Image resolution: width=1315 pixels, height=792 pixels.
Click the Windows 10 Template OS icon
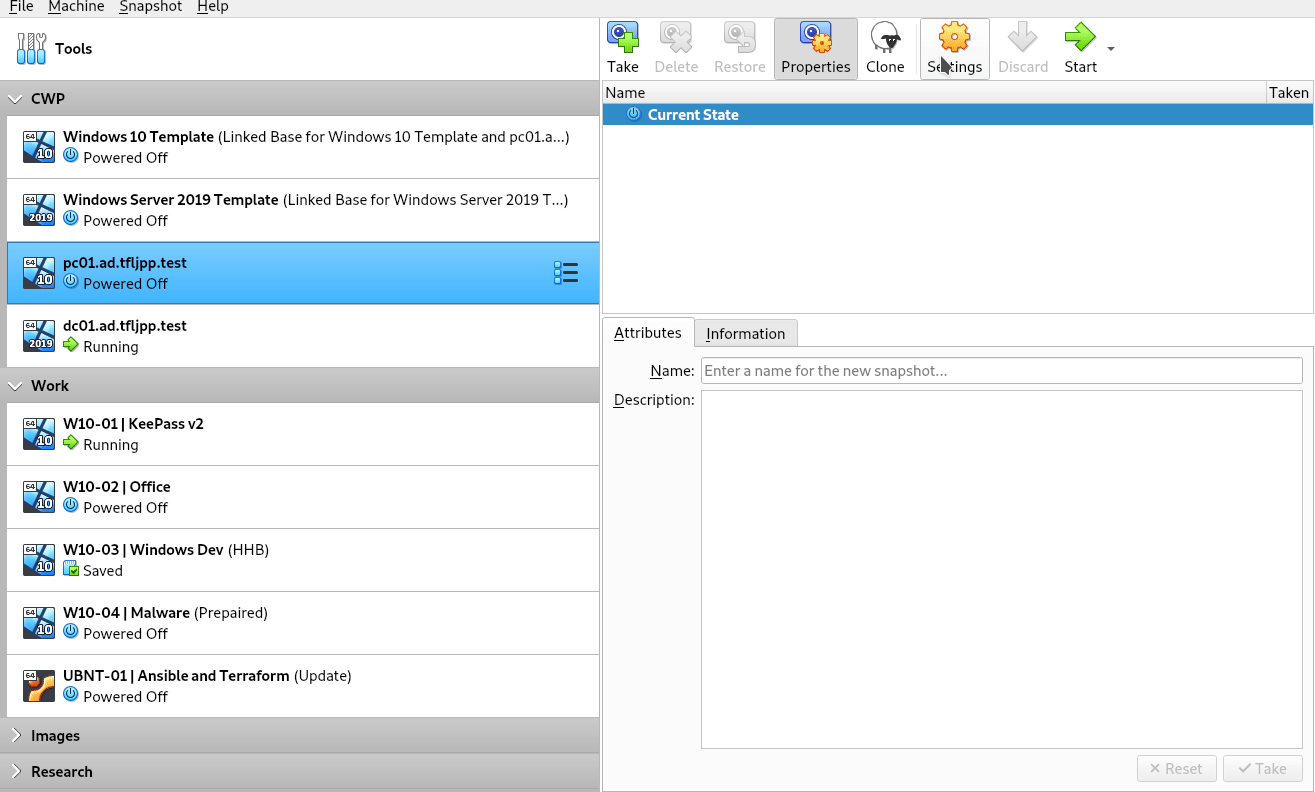39,147
